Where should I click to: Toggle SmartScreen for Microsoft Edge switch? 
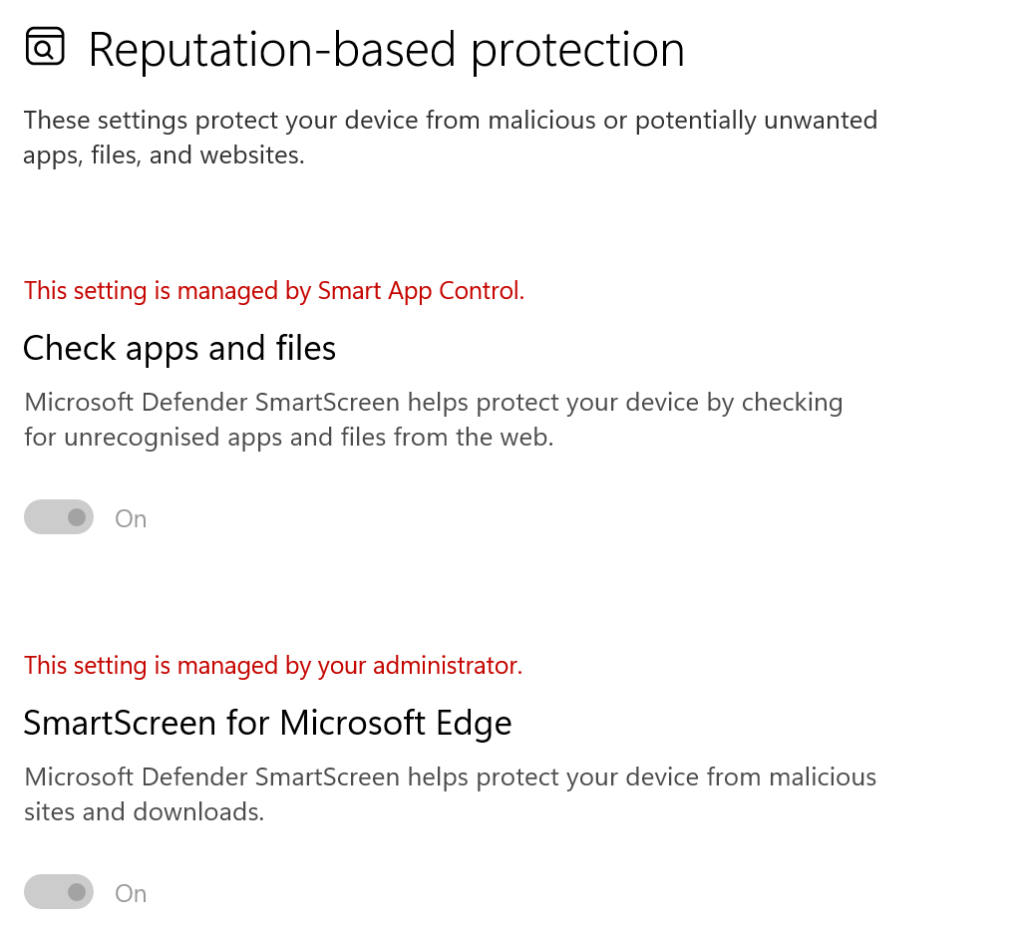tap(59, 892)
